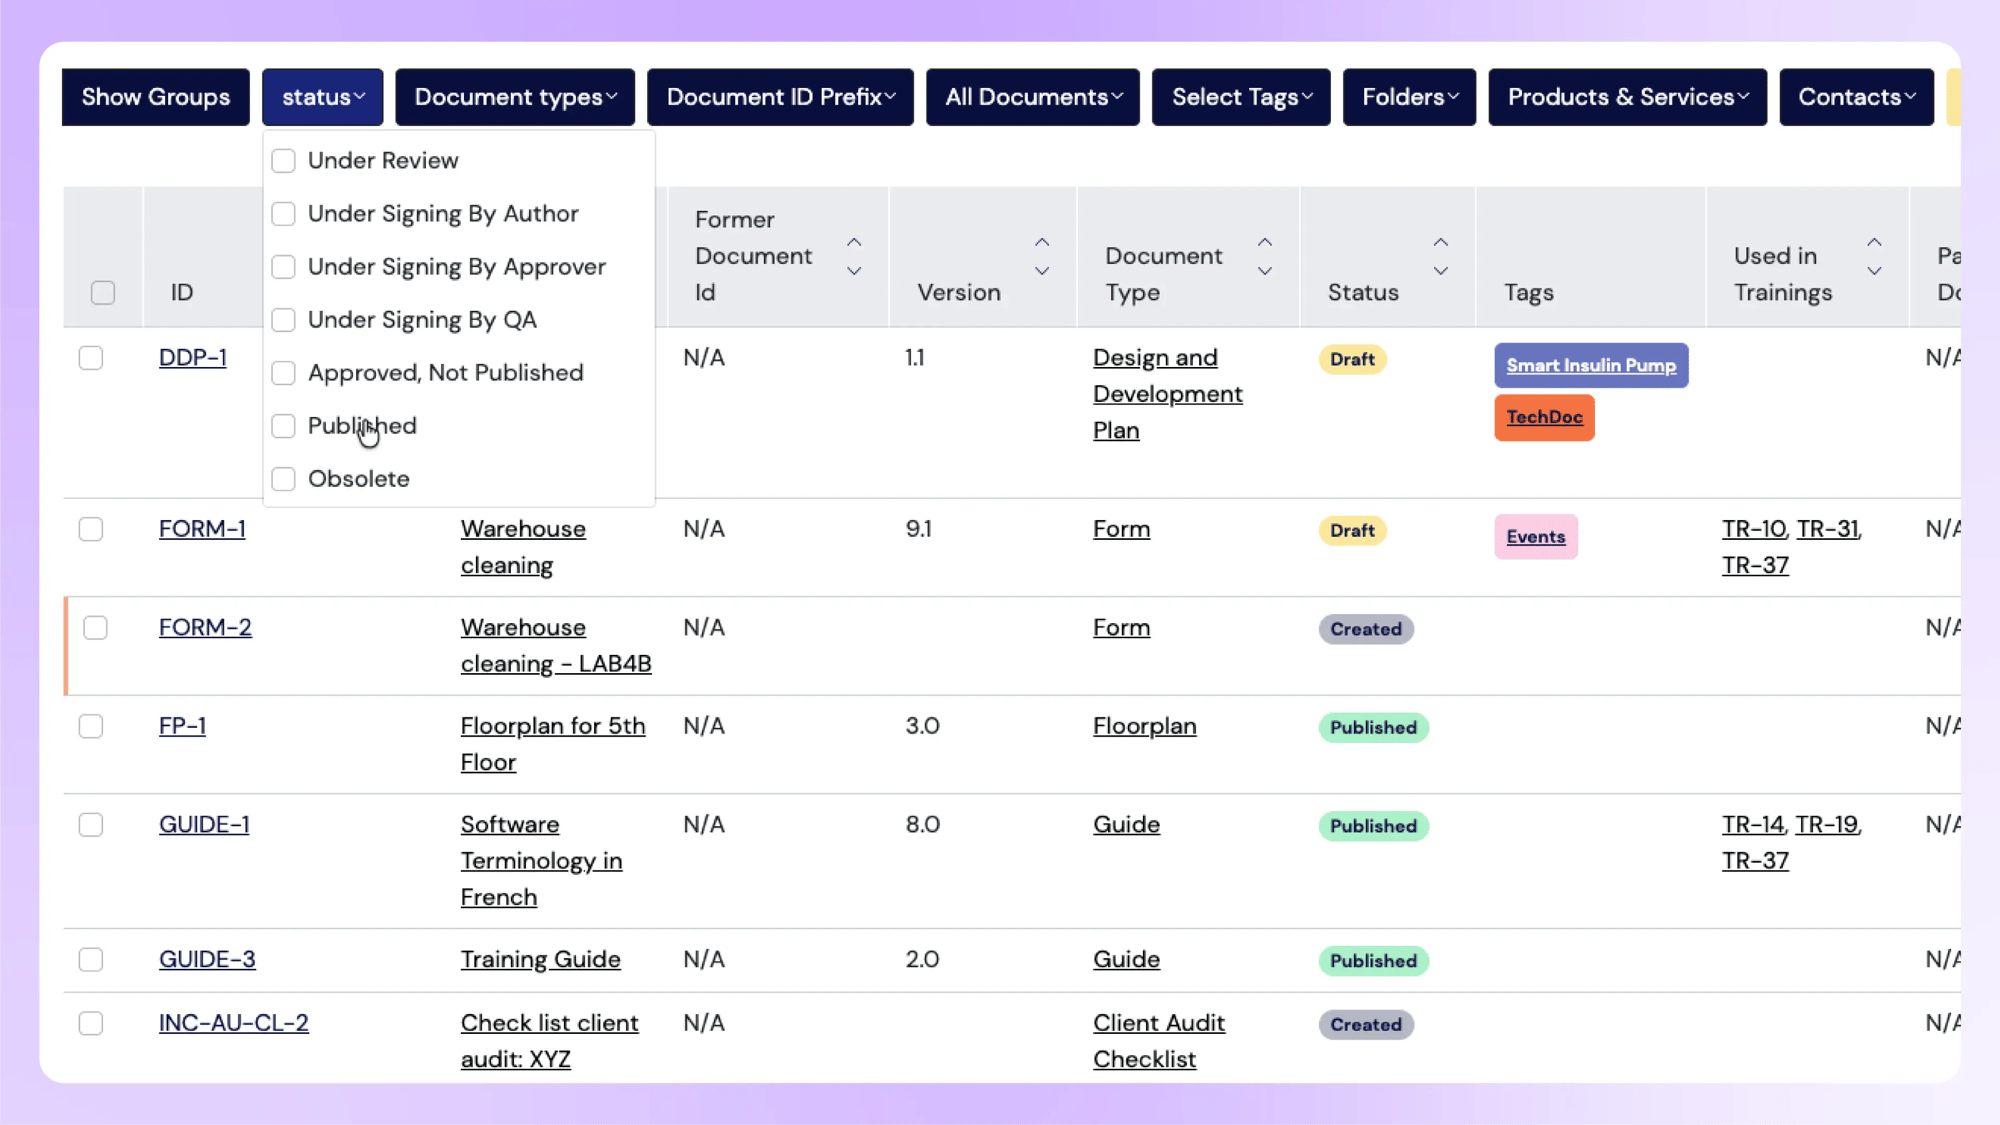The width and height of the screenshot is (2000, 1125).
Task: Toggle the select-all header checkbox
Action: coord(102,293)
